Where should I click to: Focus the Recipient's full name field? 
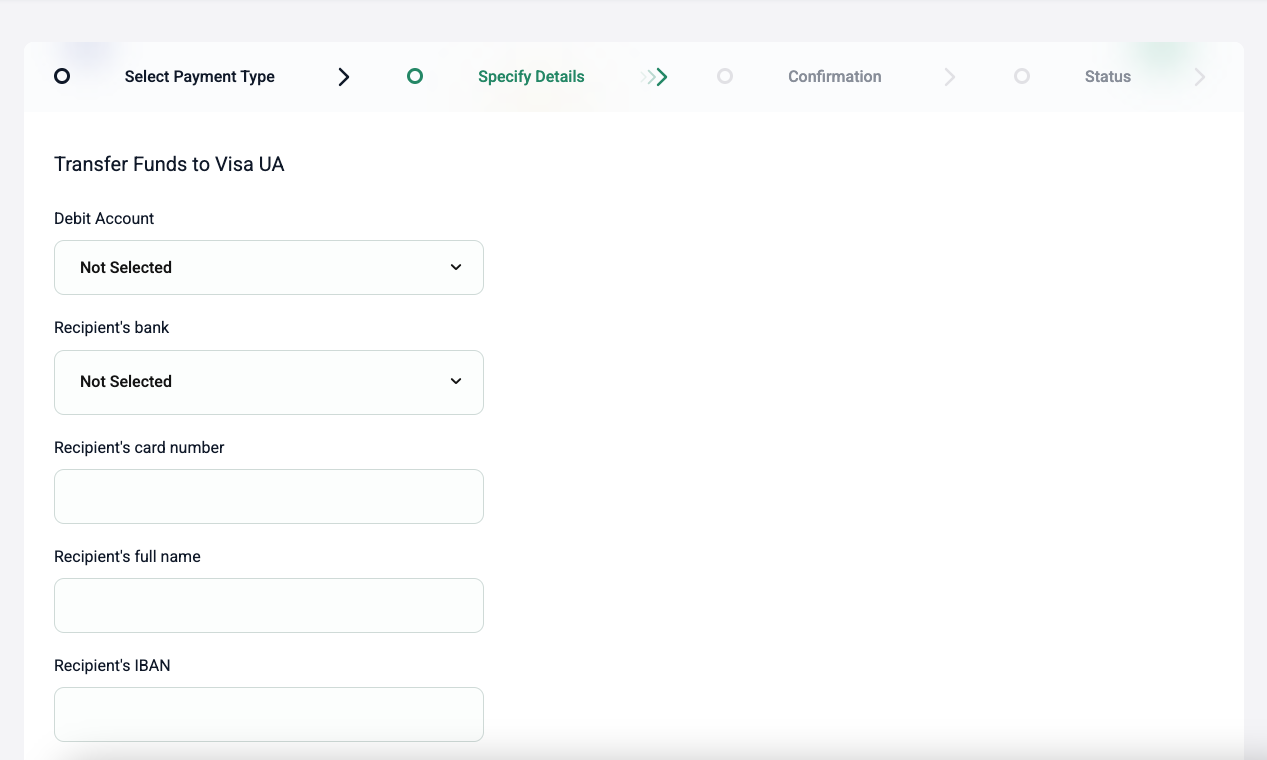(x=269, y=605)
